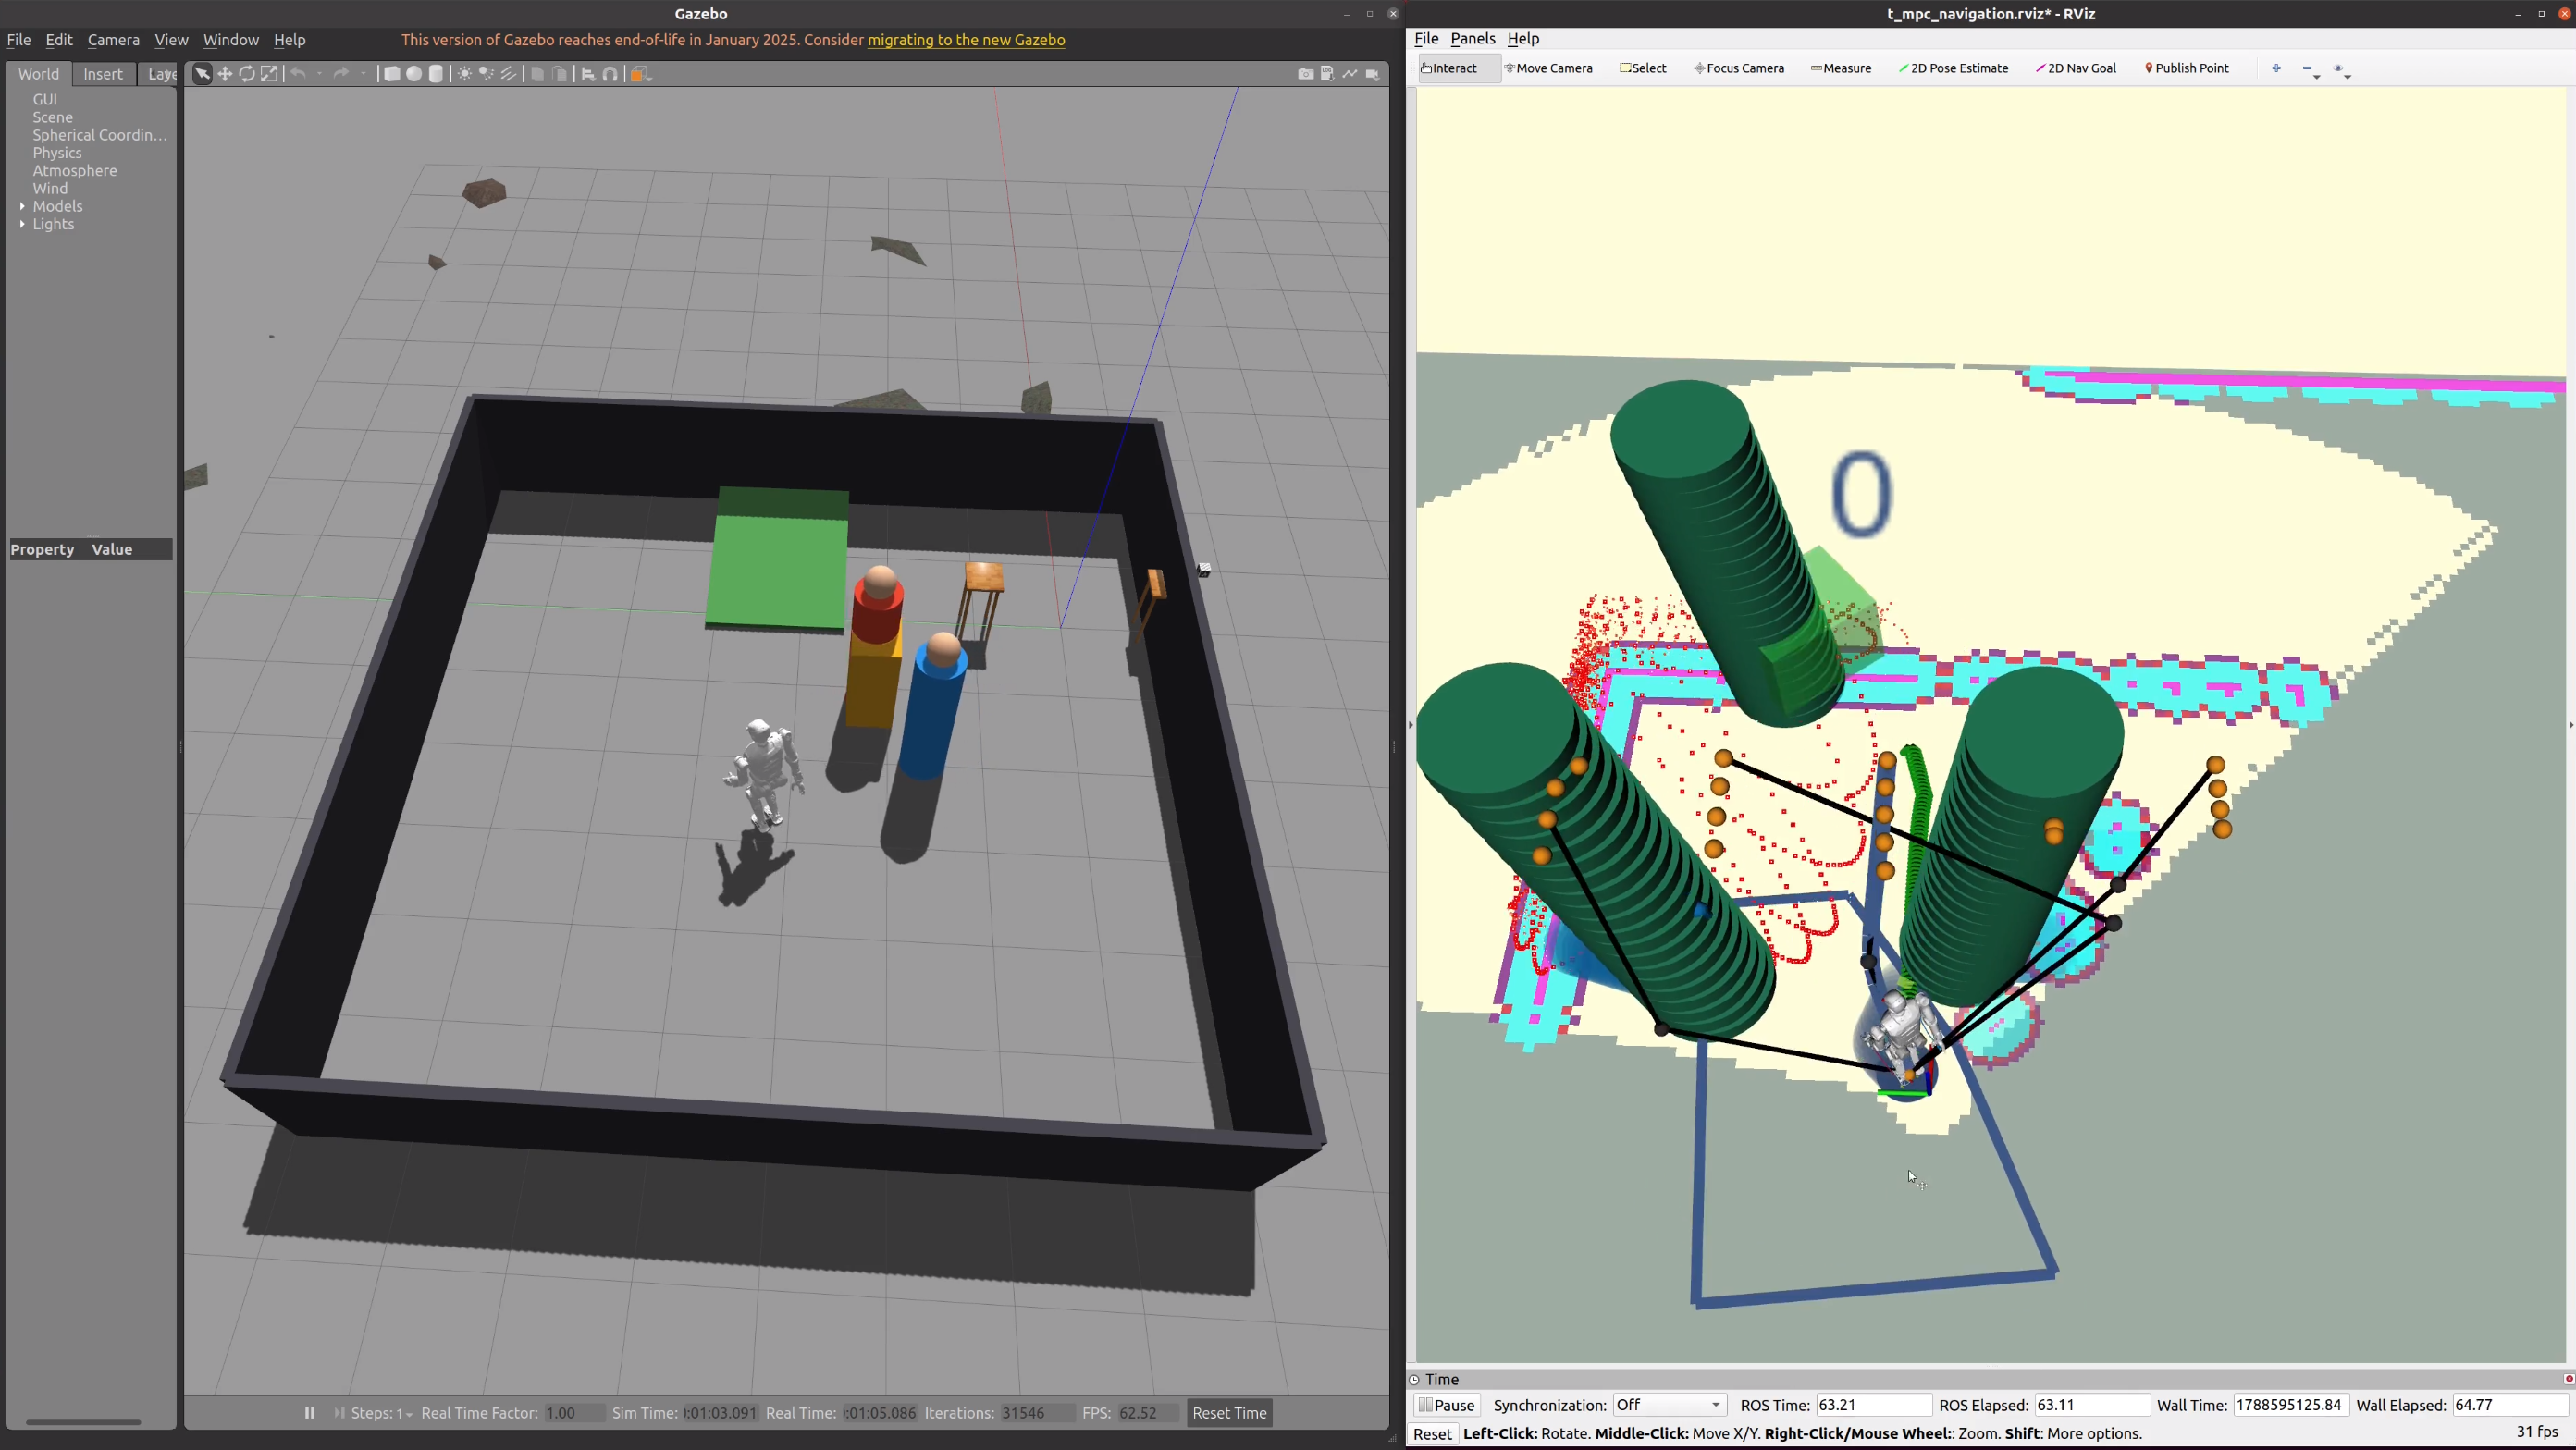Open the Gazebo Edit menu

tap(59, 40)
